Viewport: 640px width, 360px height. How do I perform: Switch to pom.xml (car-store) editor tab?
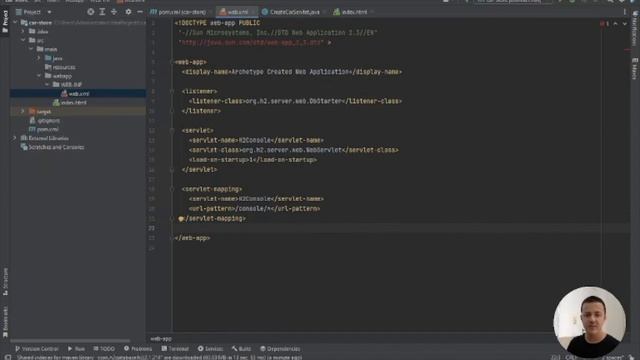(x=182, y=12)
